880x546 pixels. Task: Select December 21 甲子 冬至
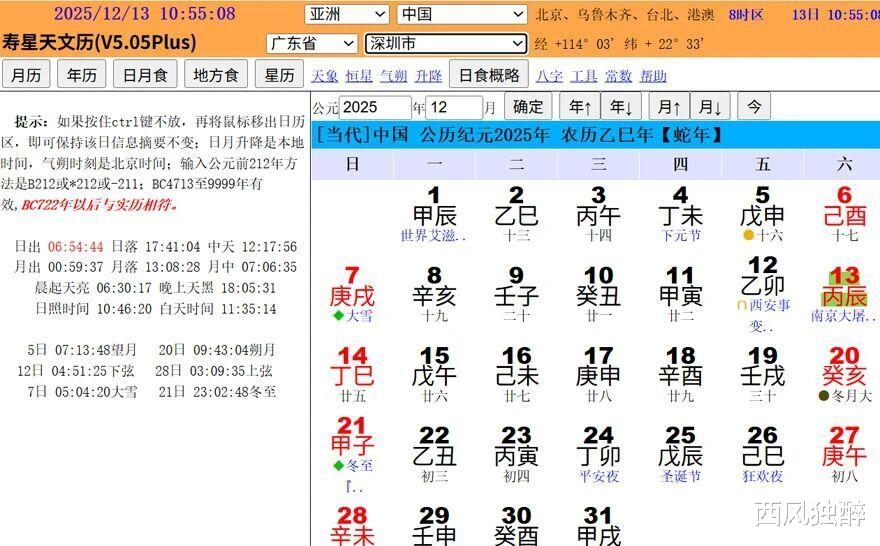pos(352,454)
